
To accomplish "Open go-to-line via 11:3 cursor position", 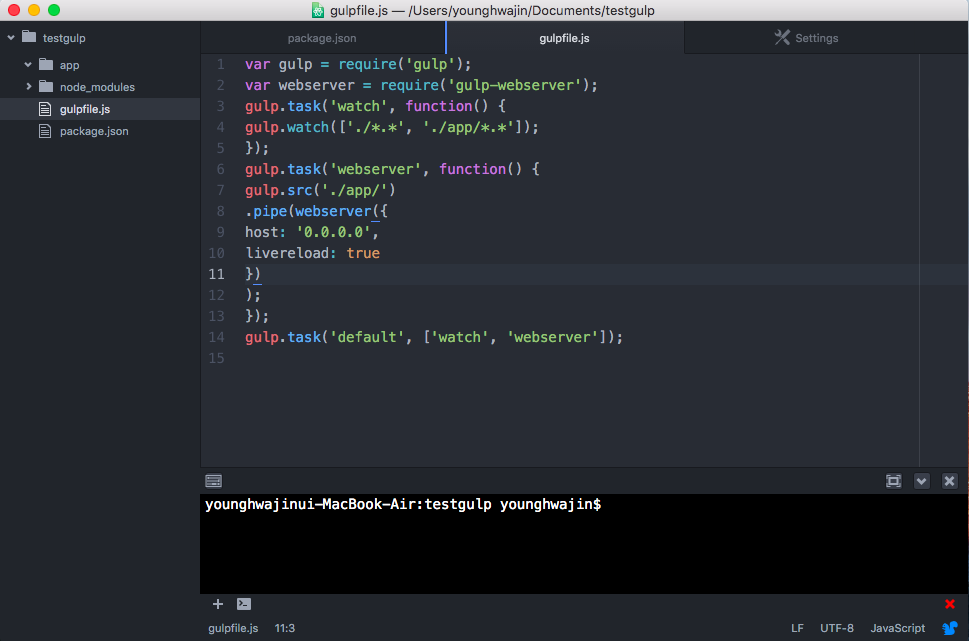I will coord(285,628).
